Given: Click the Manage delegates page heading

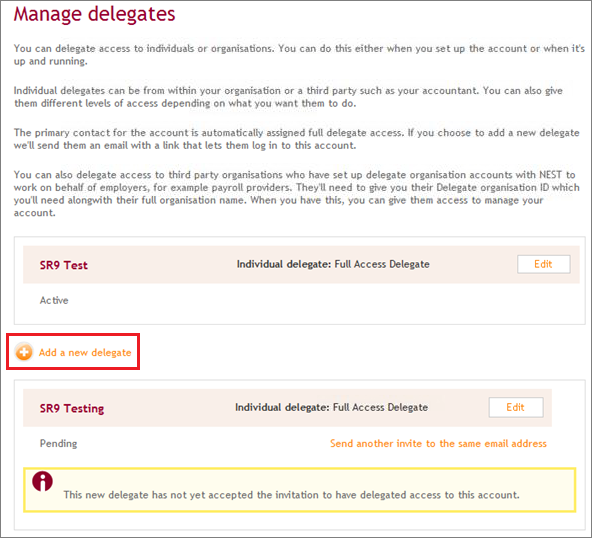Looking at the screenshot, I should [94, 14].
